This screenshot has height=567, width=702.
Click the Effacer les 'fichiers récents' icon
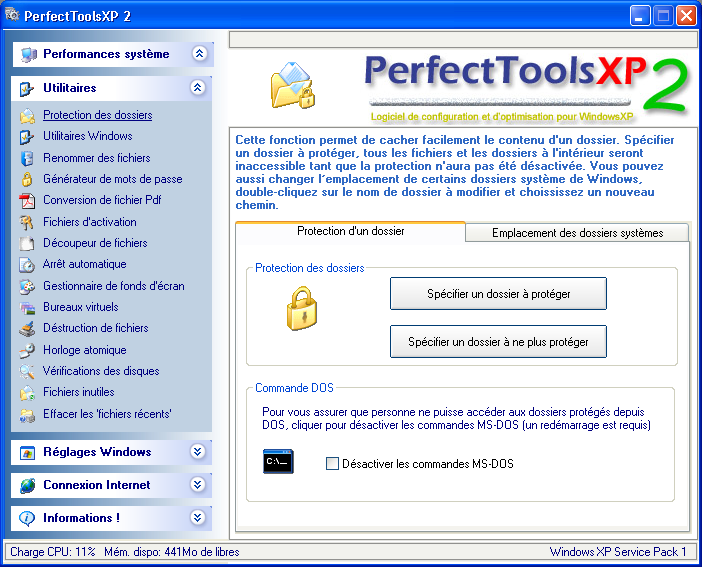(x=27, y=415)
